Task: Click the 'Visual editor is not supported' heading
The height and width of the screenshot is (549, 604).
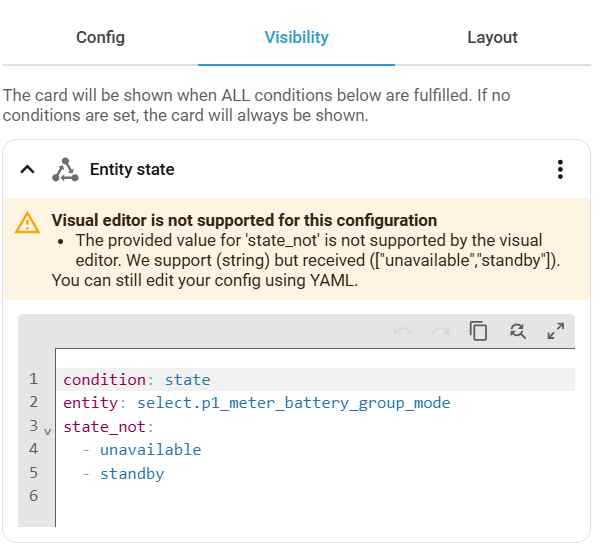Action: pos(244,220)
